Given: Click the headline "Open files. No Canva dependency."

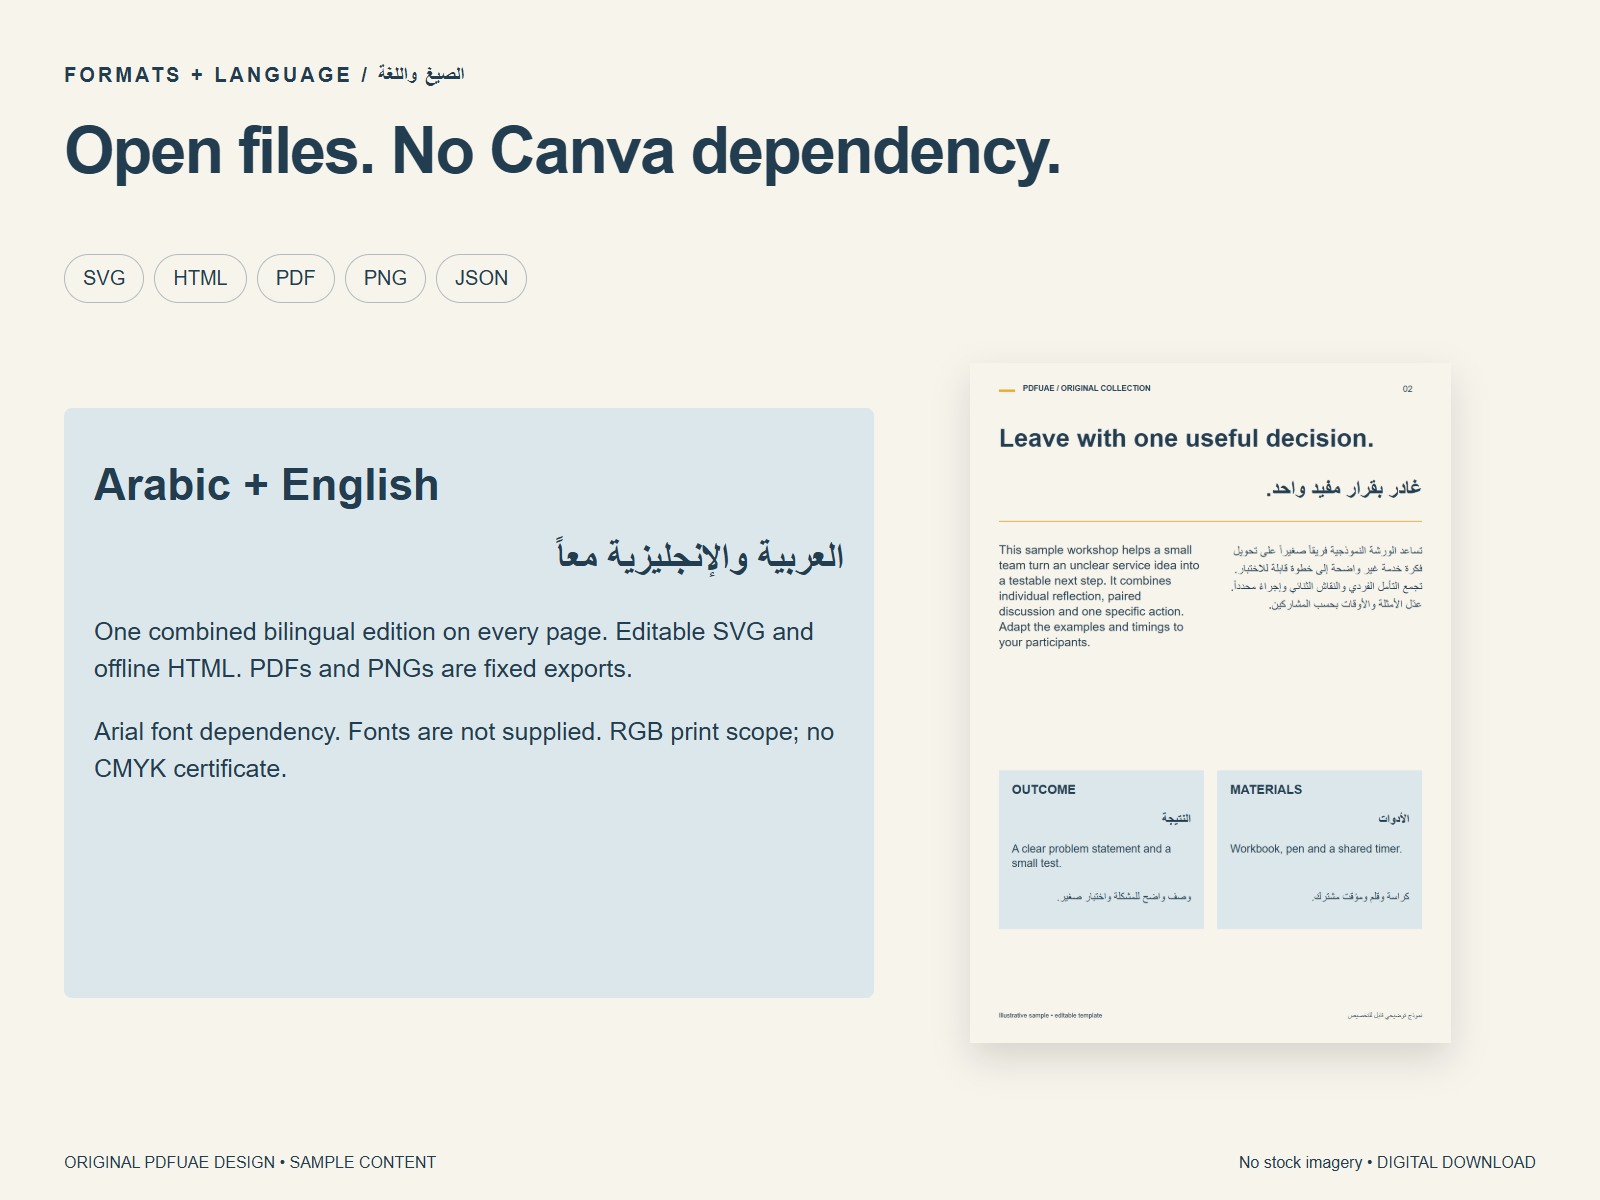Looking at the screenshot, I should tap(563, 151).
